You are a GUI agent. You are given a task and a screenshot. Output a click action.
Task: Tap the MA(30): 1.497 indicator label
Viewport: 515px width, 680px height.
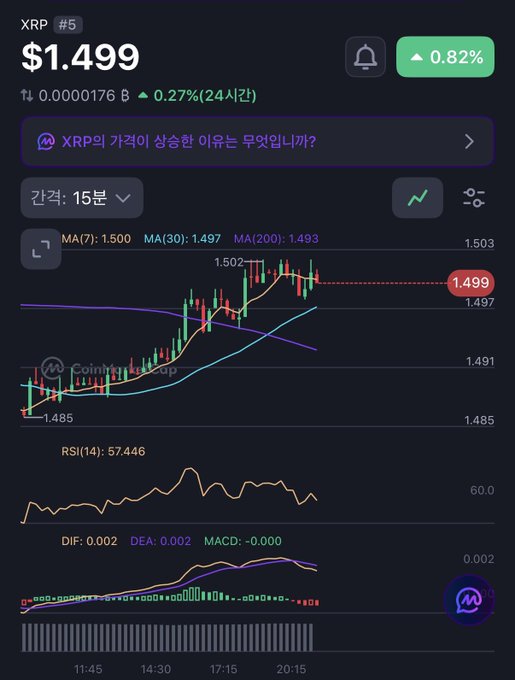click(182, 239)
